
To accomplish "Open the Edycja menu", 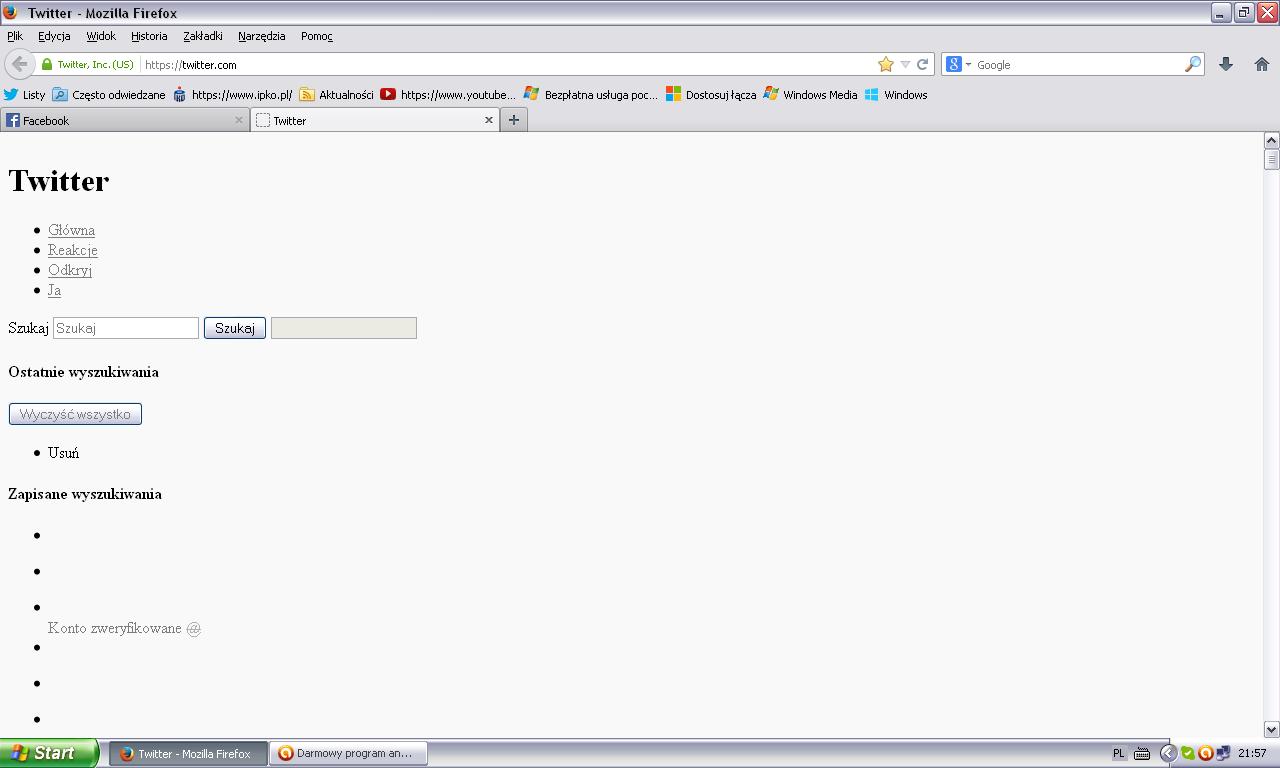I will (54, 36).
